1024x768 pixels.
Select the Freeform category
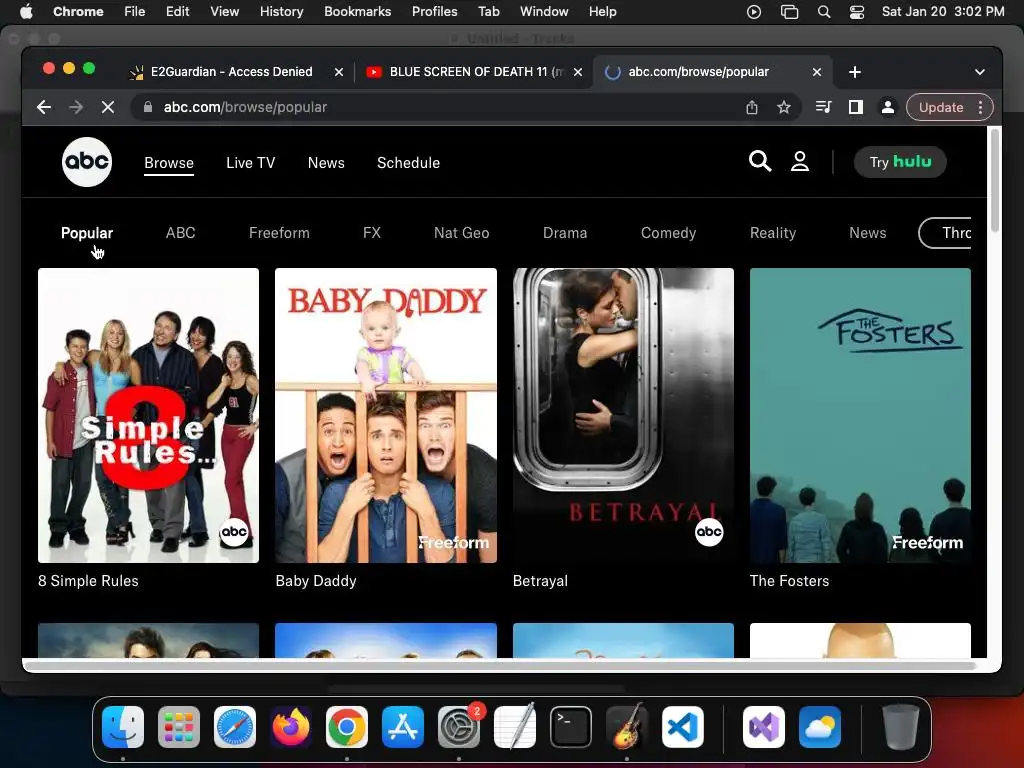click(280, 233)
